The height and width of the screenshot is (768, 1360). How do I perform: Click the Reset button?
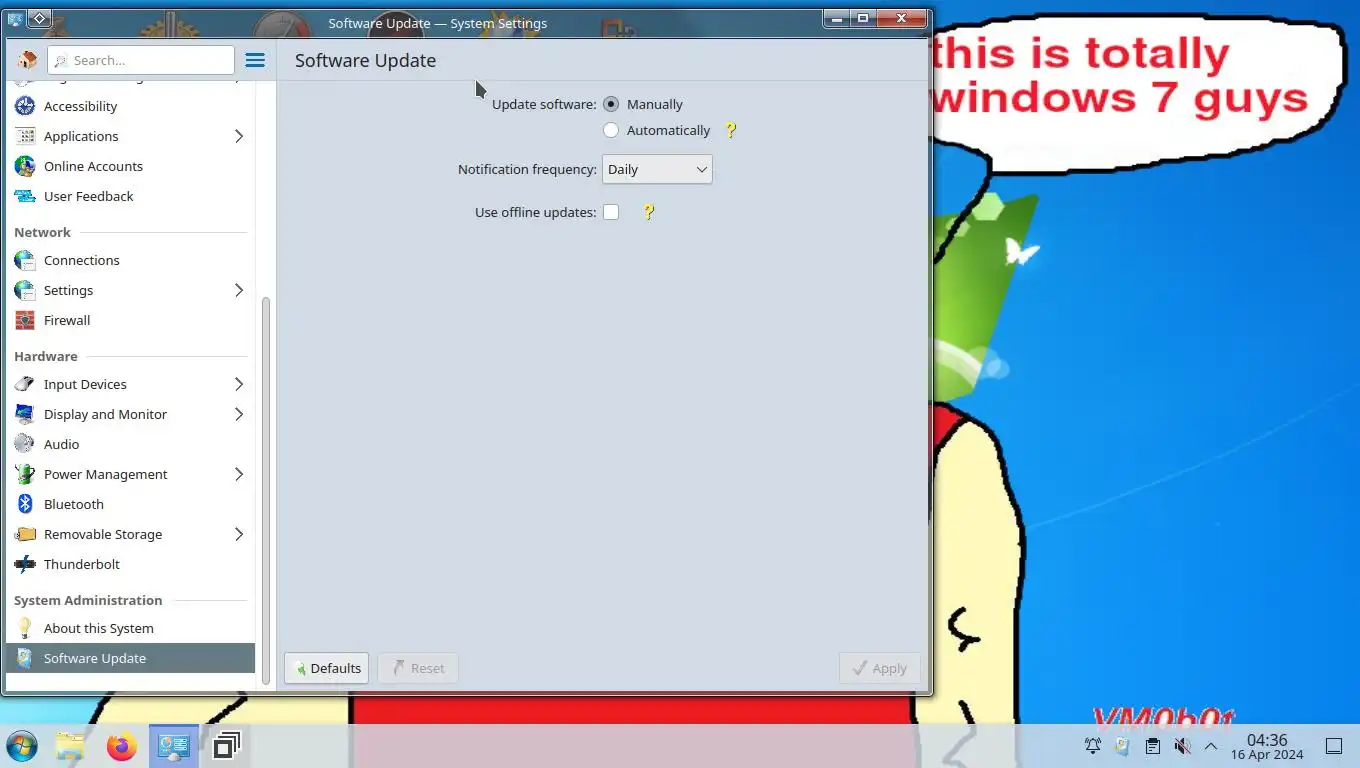point(418,668)
